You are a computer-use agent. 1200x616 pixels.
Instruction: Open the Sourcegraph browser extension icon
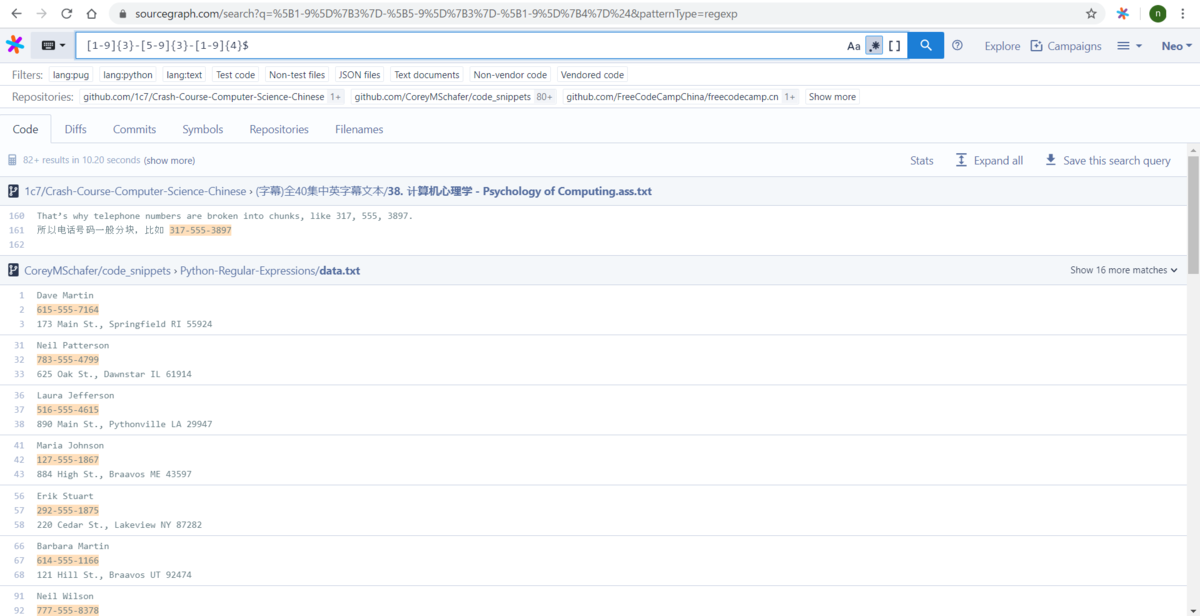point(1123,14)
